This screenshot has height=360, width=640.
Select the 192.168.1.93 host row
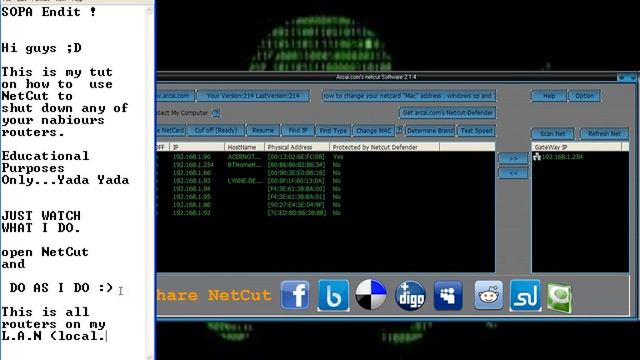click(x=326, y=181)
